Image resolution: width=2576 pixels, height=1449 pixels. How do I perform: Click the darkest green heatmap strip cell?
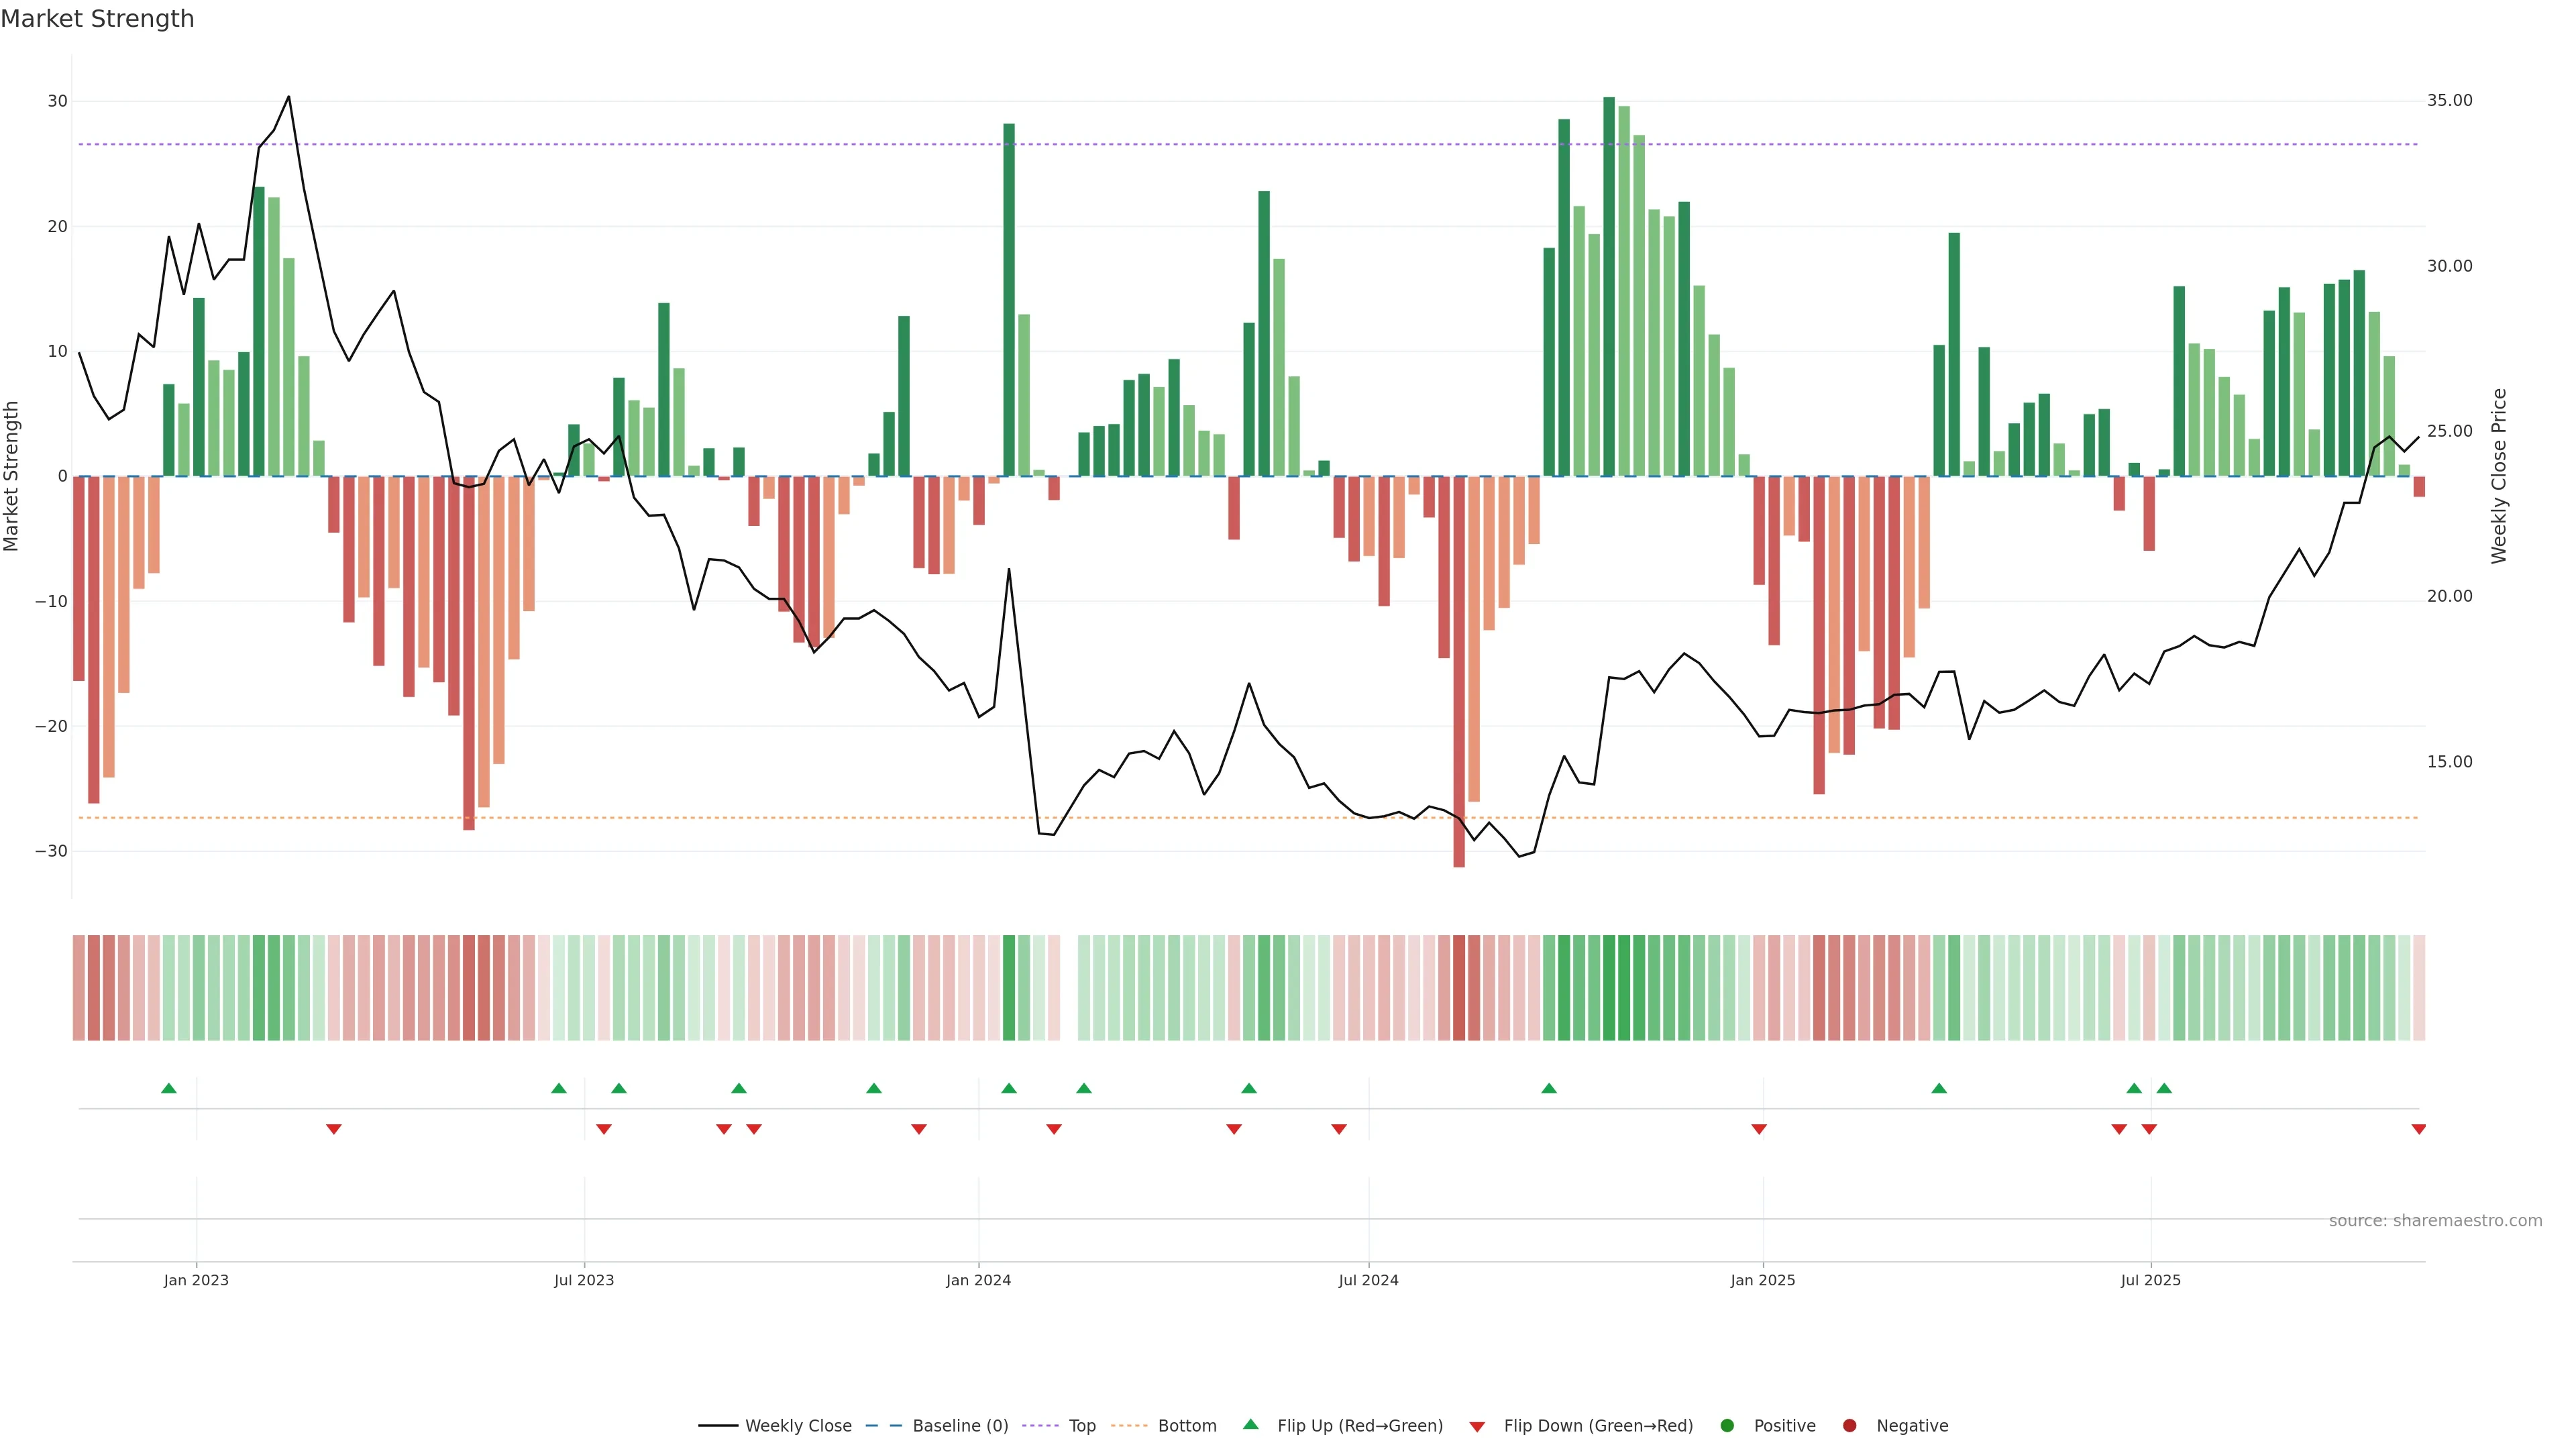(x=1609, y=988)
